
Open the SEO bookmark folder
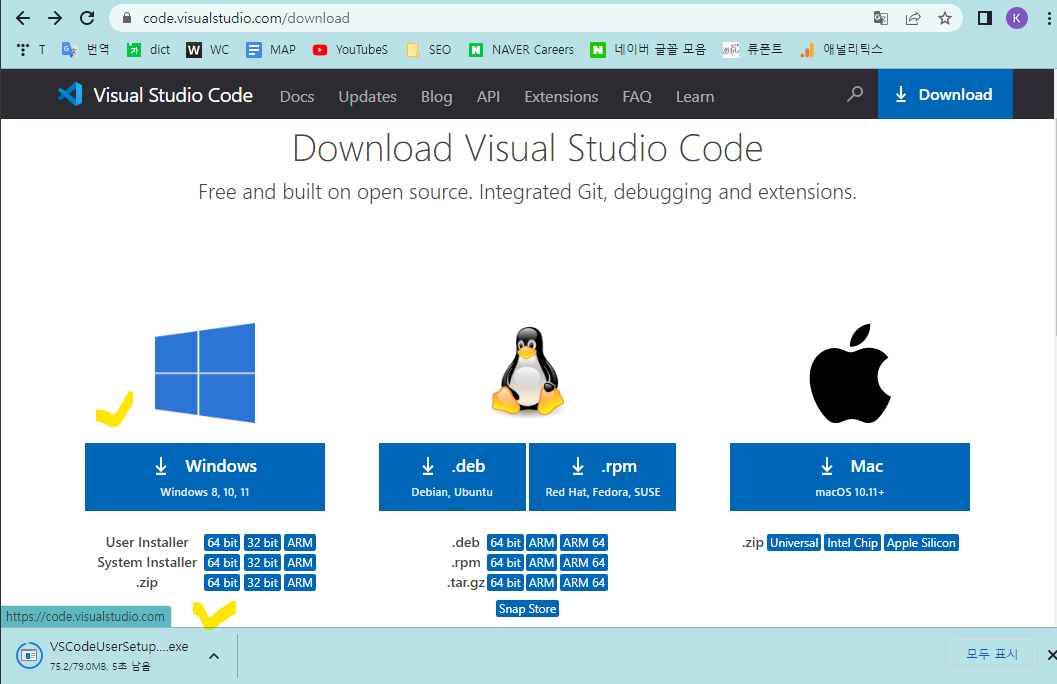point(429,49)
